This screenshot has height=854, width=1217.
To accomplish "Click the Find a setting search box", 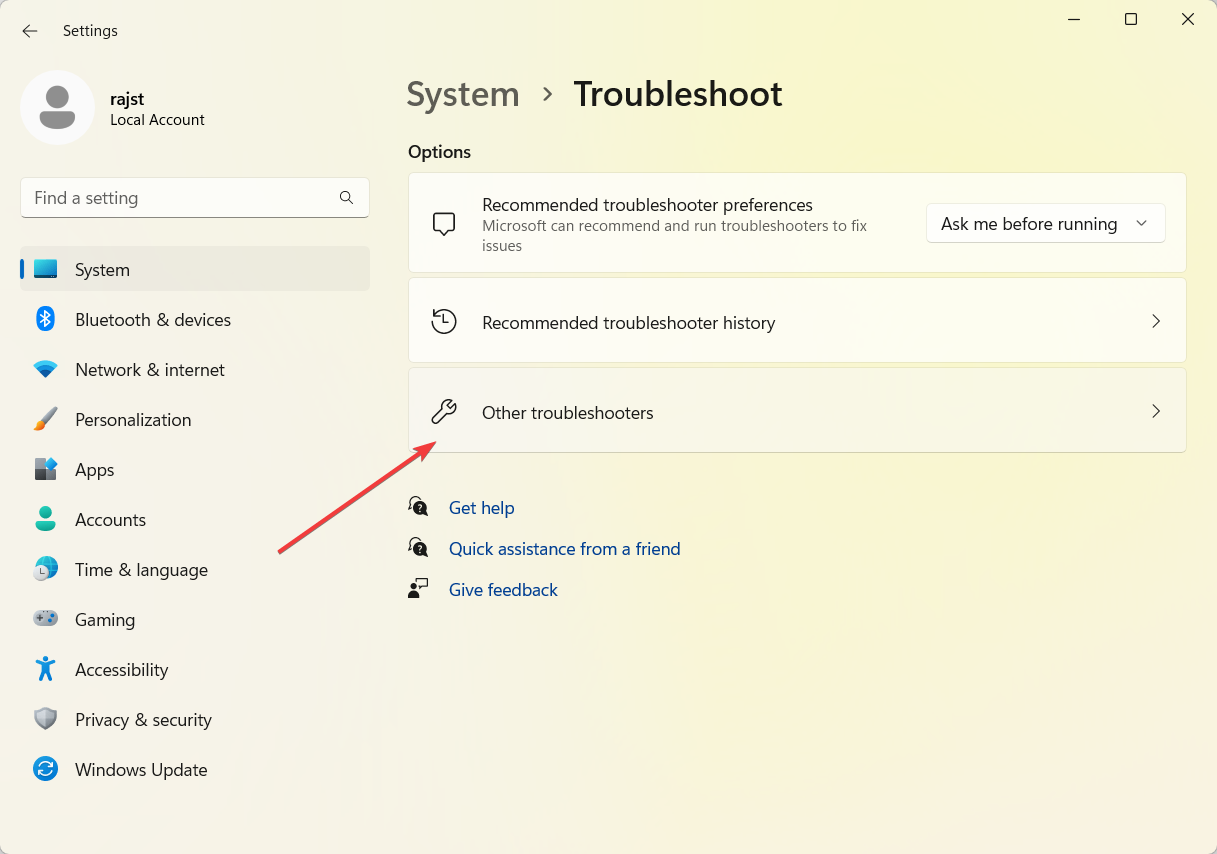I will click(x=180, y=198).
